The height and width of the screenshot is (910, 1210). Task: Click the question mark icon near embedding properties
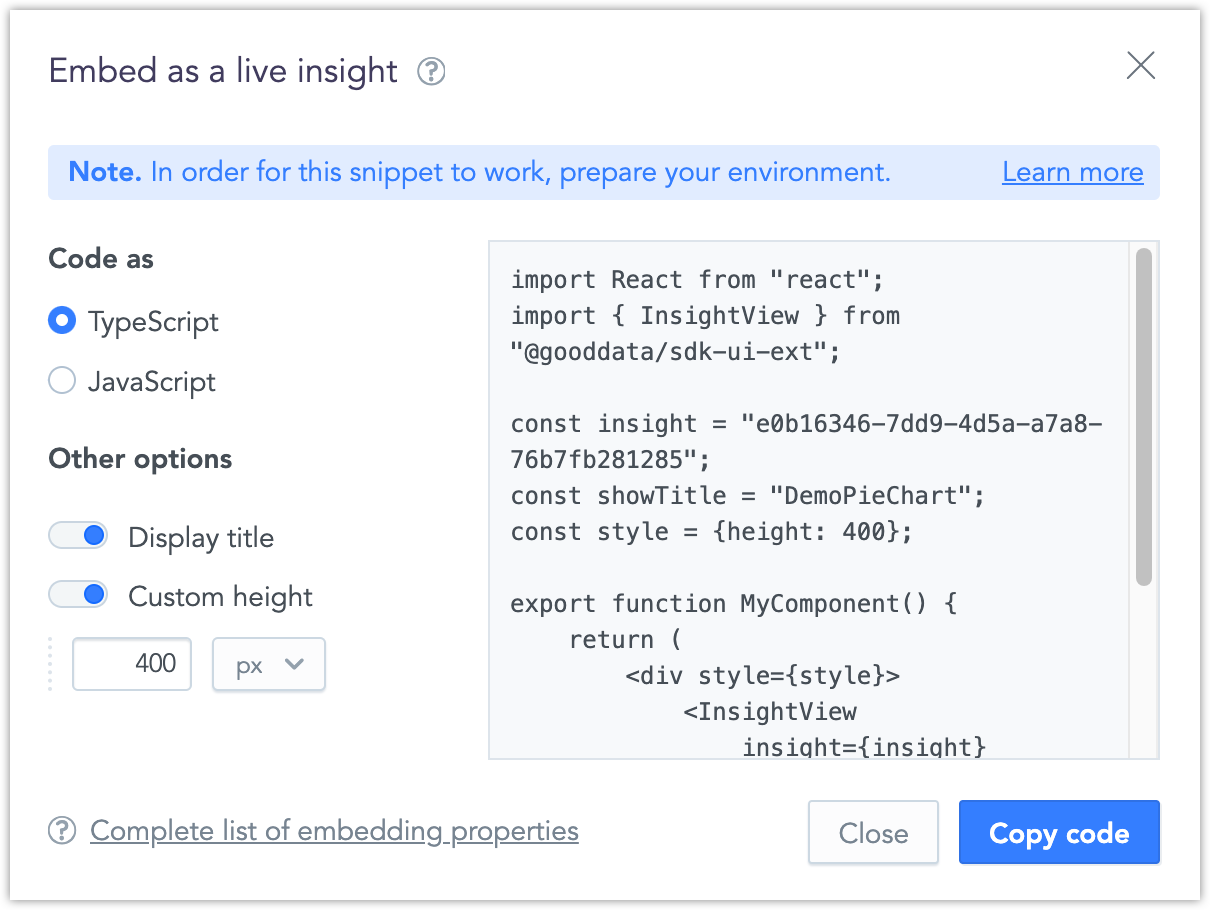click(62, 831)
